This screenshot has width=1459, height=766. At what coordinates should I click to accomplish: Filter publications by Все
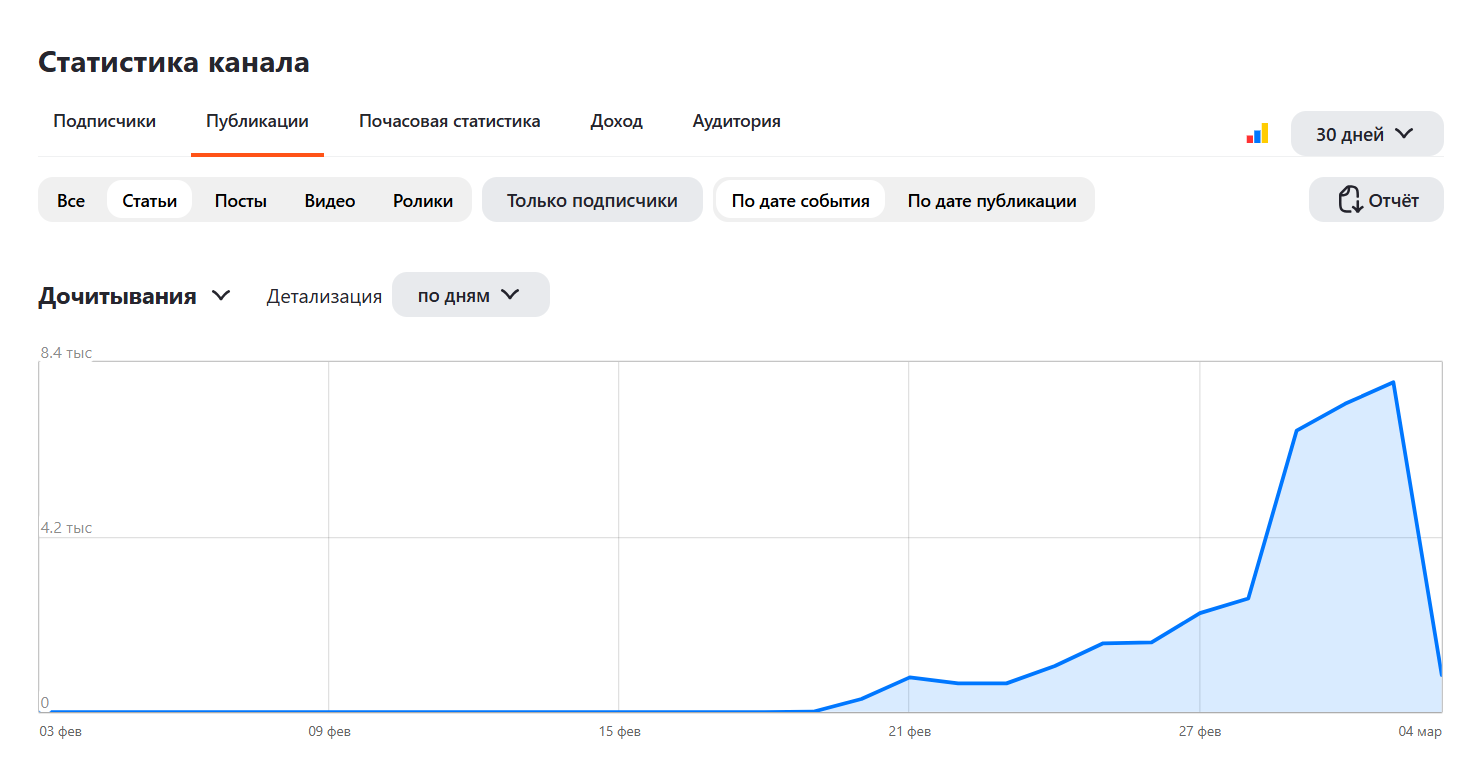pyautogui.click(x=71, y=200)
